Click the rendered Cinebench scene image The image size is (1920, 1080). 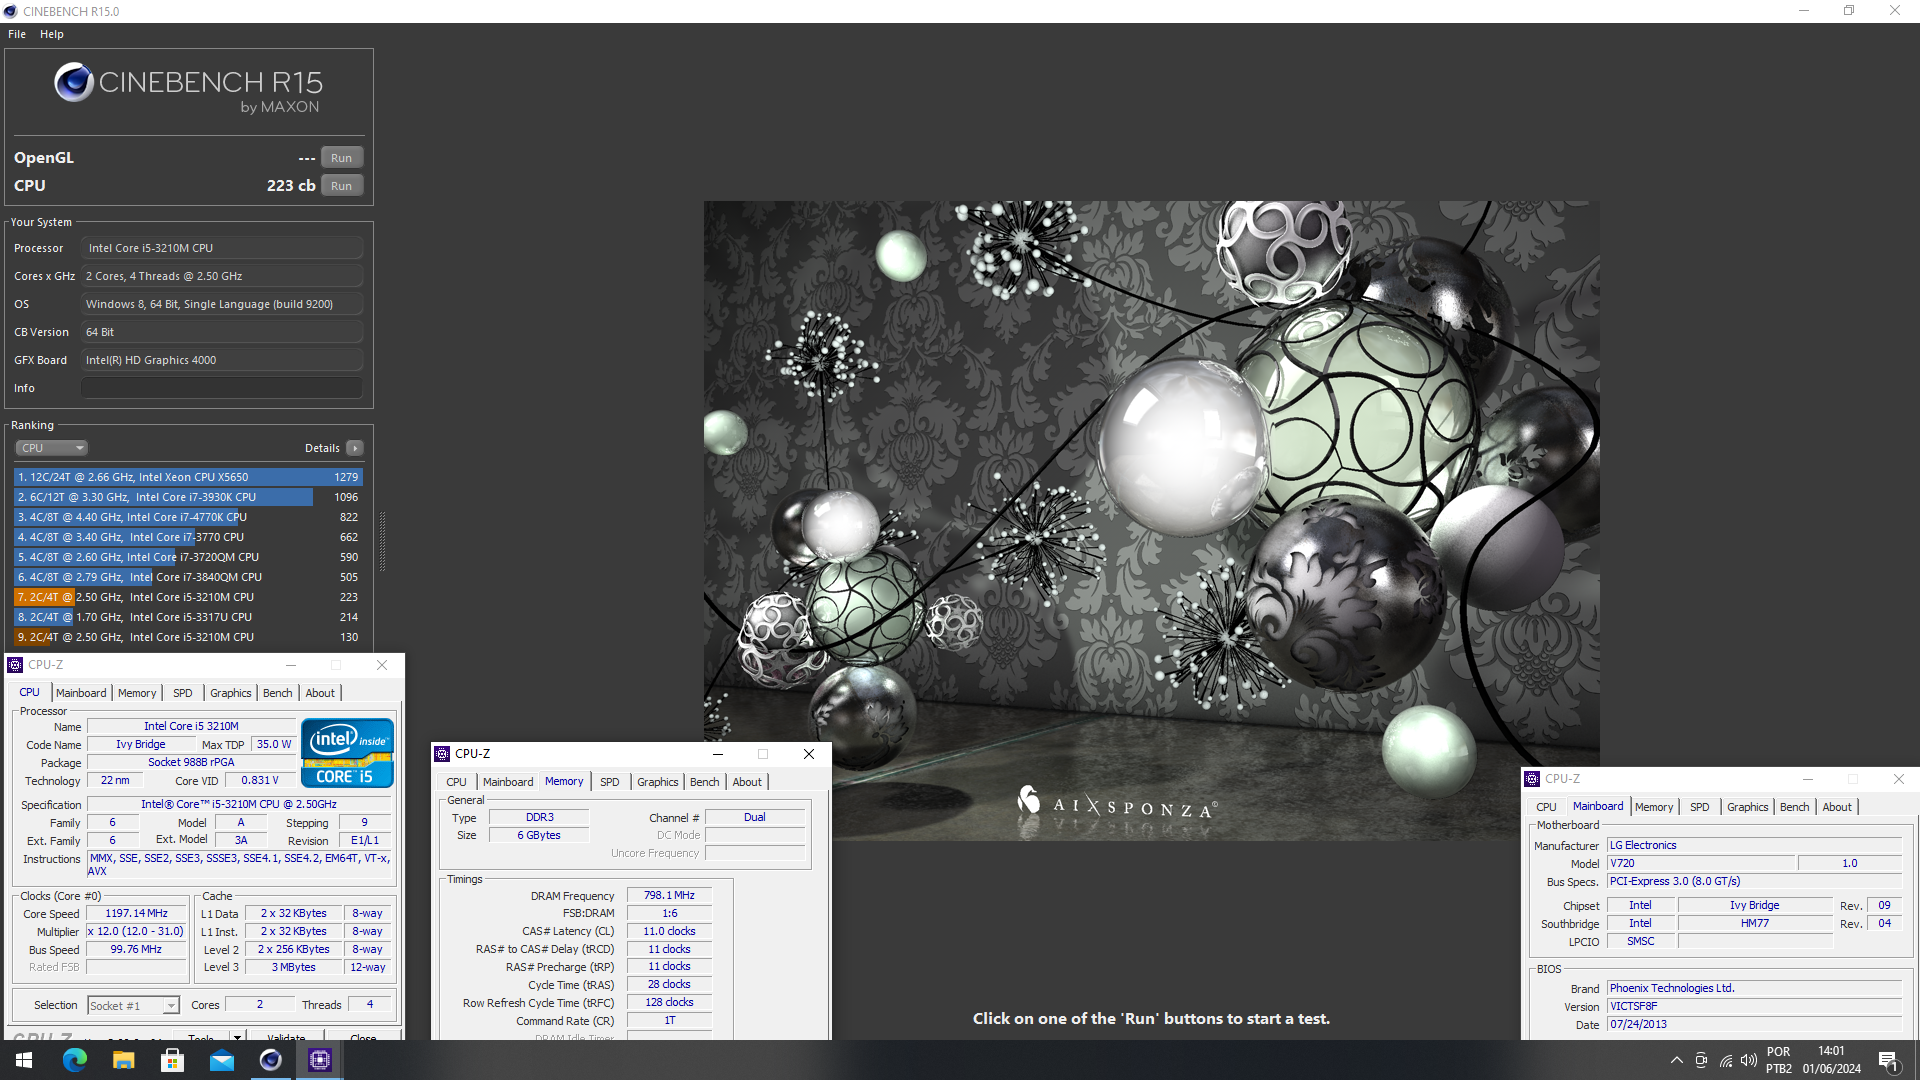1151,520
